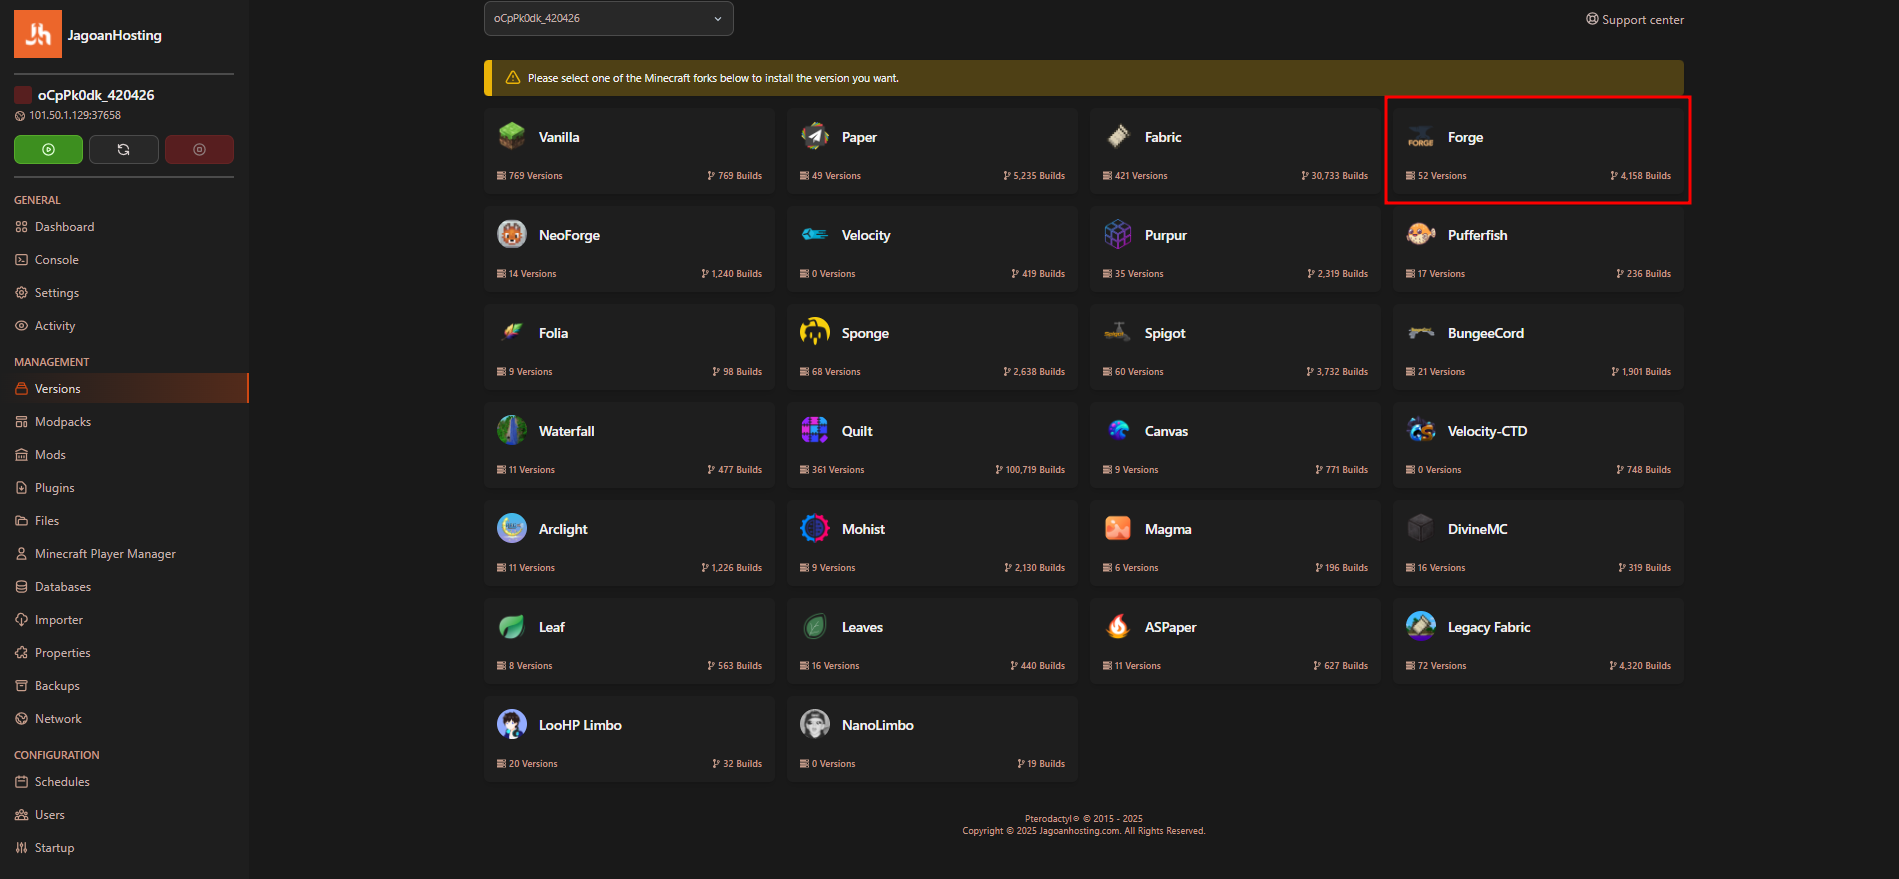Select the Velocity fork icon
This screenshot has width=1899, height=879.
(815, 234)
